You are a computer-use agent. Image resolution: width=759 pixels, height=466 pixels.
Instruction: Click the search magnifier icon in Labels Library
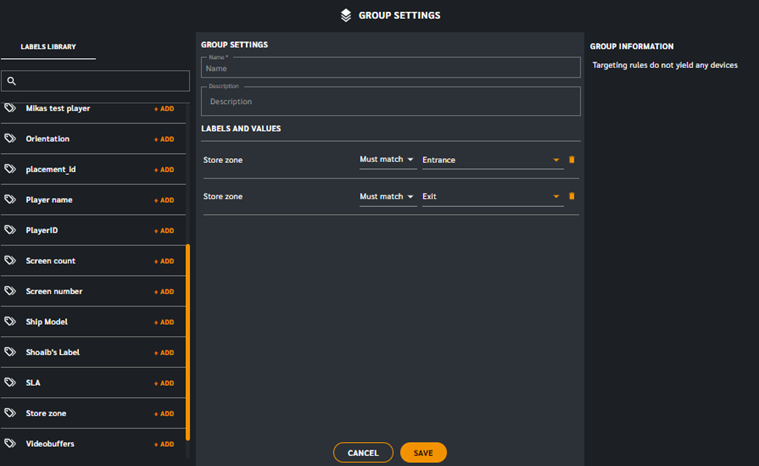(12, 81)
